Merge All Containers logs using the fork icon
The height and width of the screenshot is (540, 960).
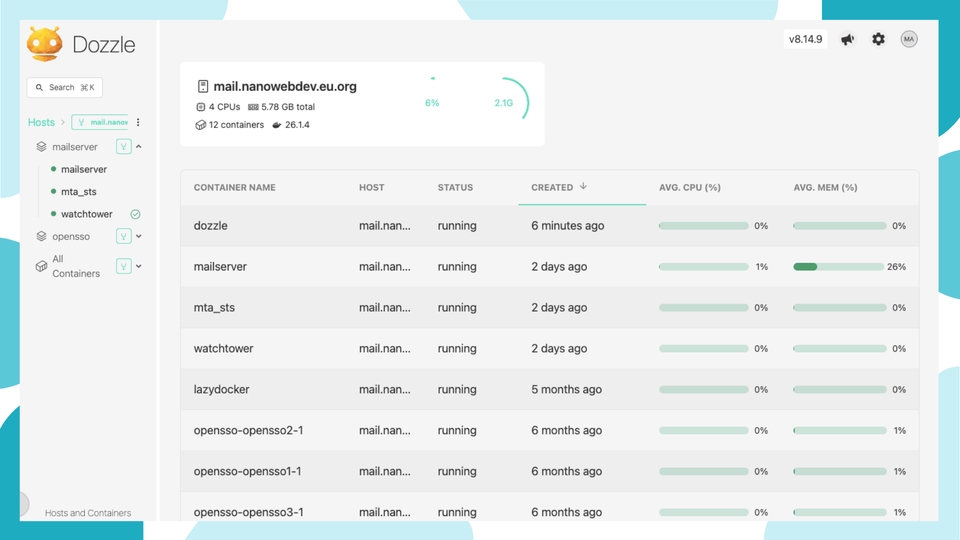point(124,266)
